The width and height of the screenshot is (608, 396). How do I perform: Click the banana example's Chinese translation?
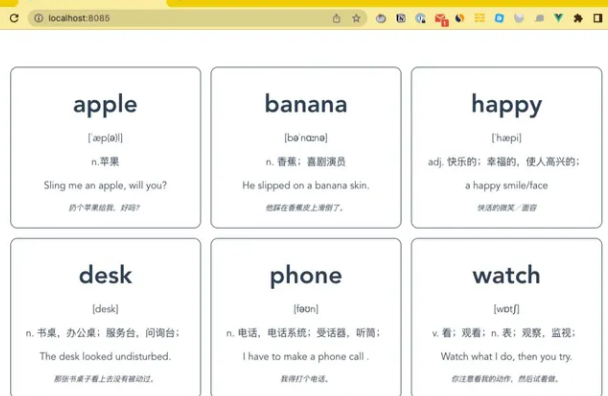[x=305, y=208]
